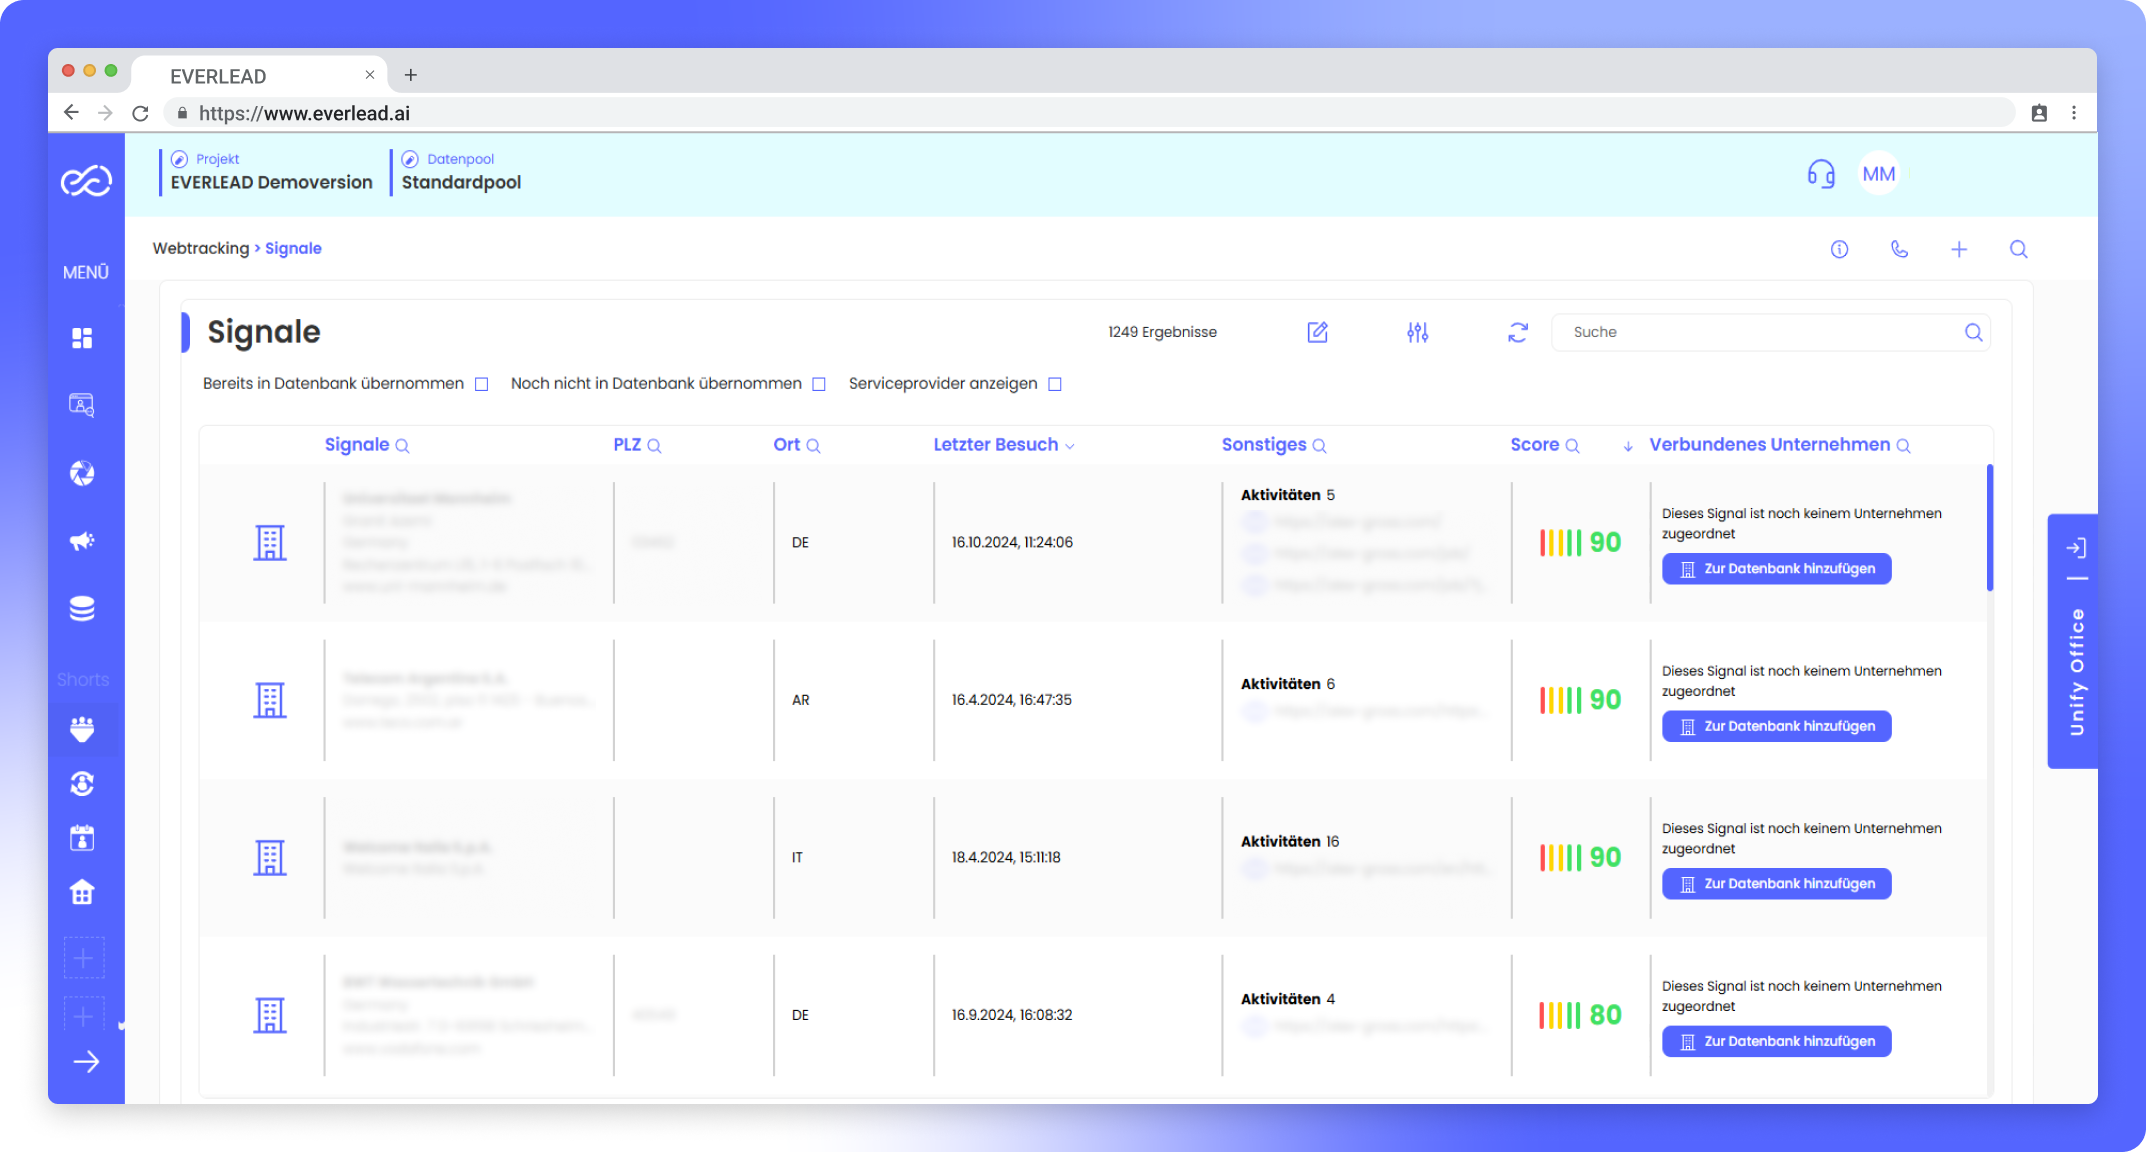Enable 'Serviceprovider anzeigen' checkbox

point(1055,384)
